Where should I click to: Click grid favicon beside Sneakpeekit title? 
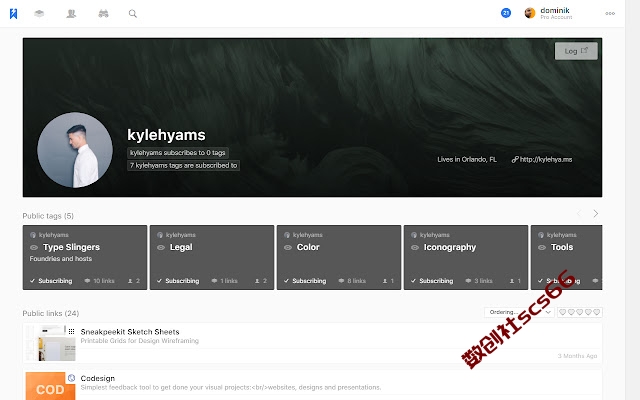click(71, 331)
